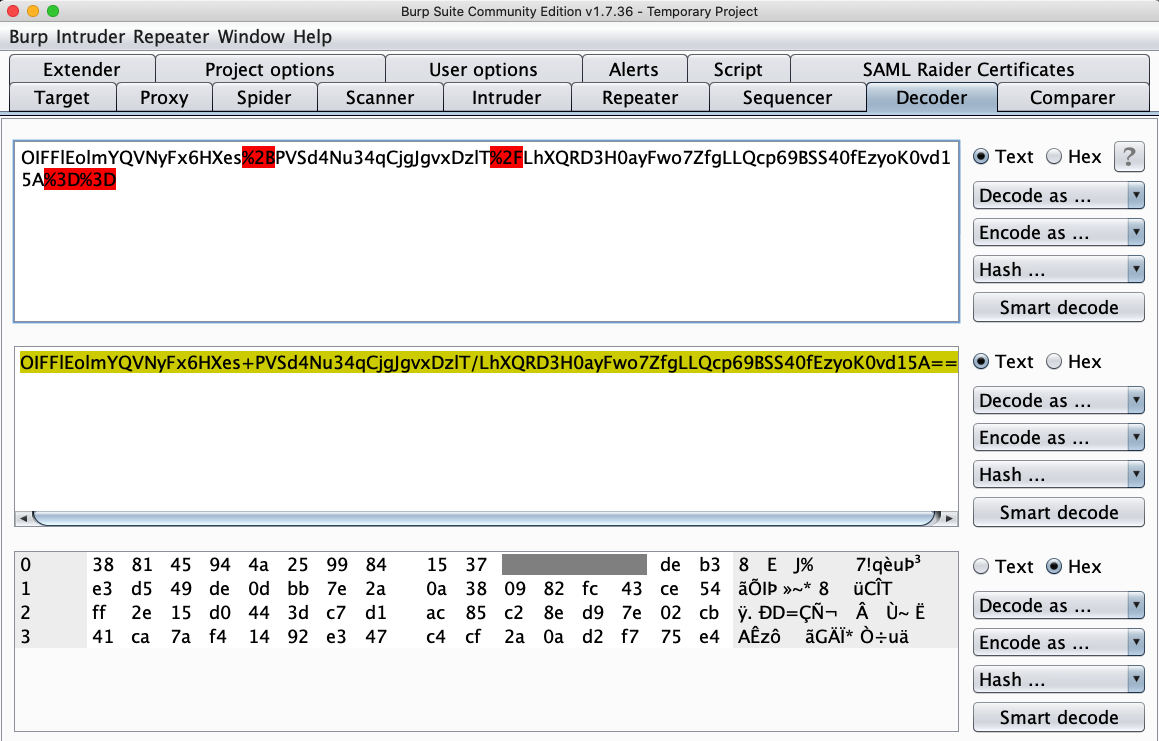Image resolution: width=1159 pixels, height=741 pixels.
Task: Select Hex radio in the third decoder panel
Action: (x=1054, y=566)
